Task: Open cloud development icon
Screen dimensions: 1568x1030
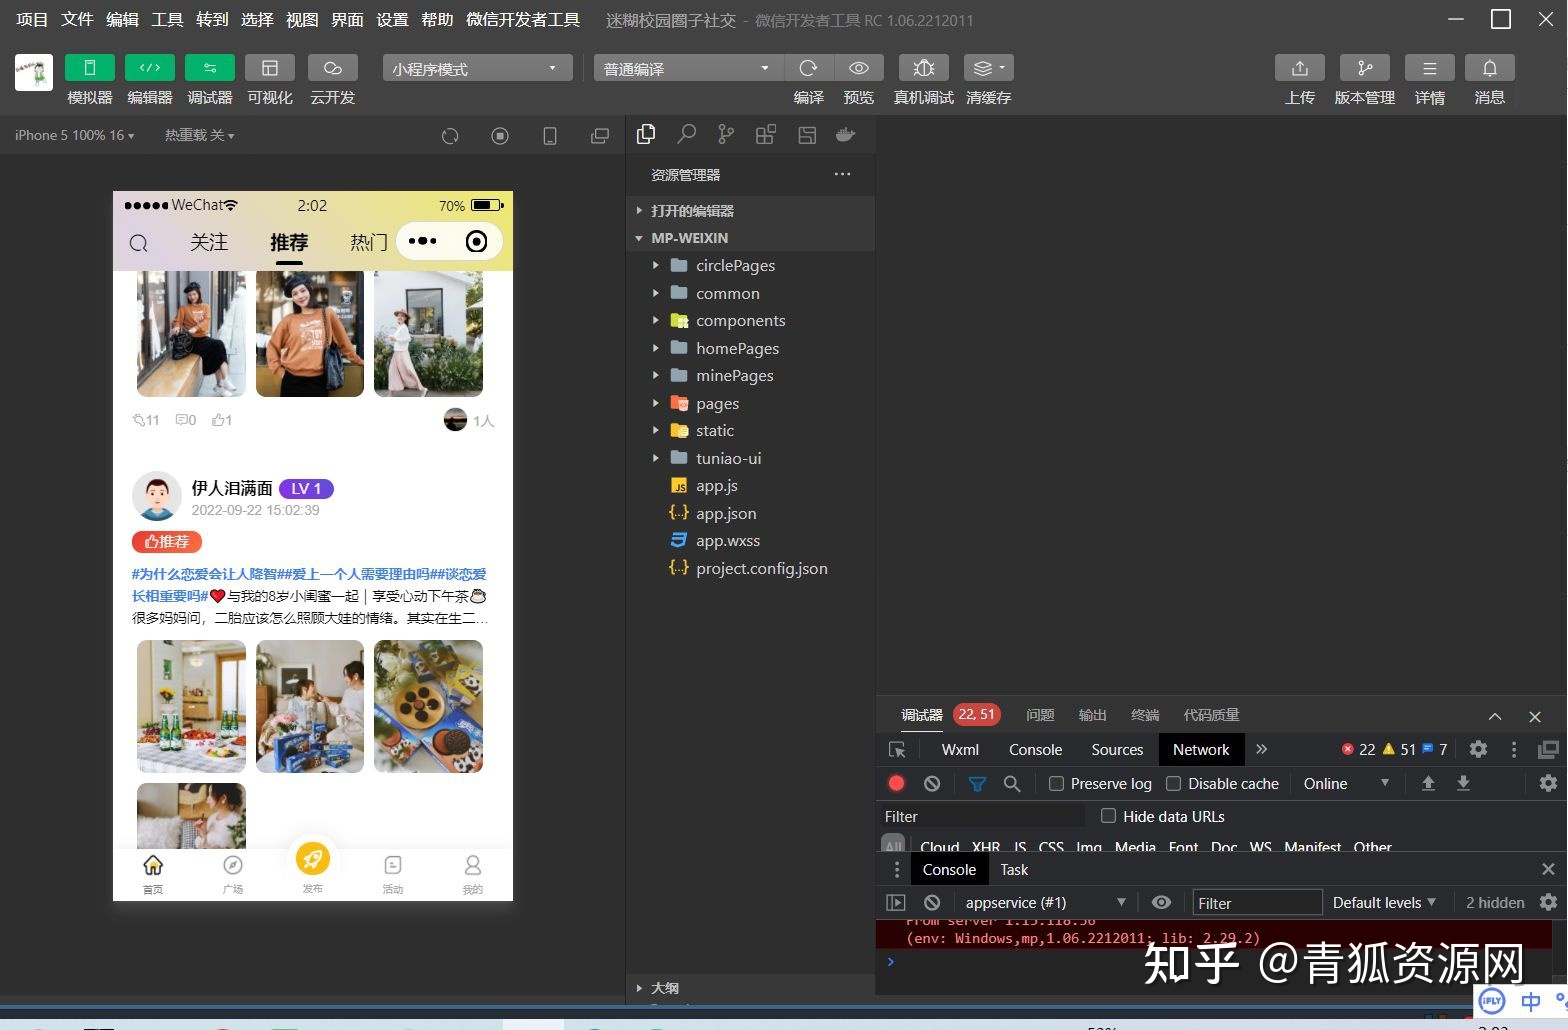Action: pyautogui.click(x=333, y=68)
